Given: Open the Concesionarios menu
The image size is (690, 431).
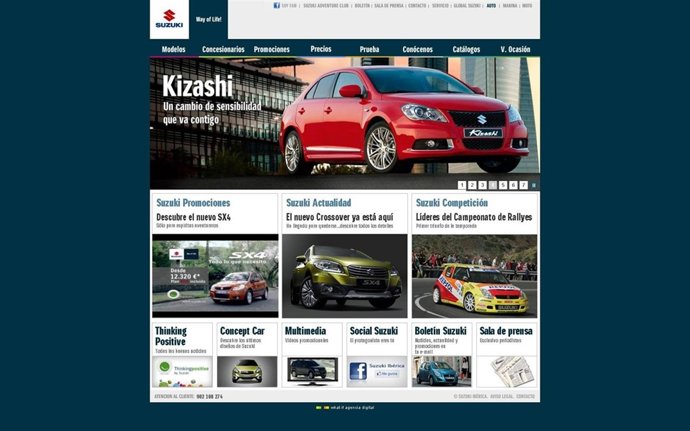Looking at the screenshot, I should (223, 49).
